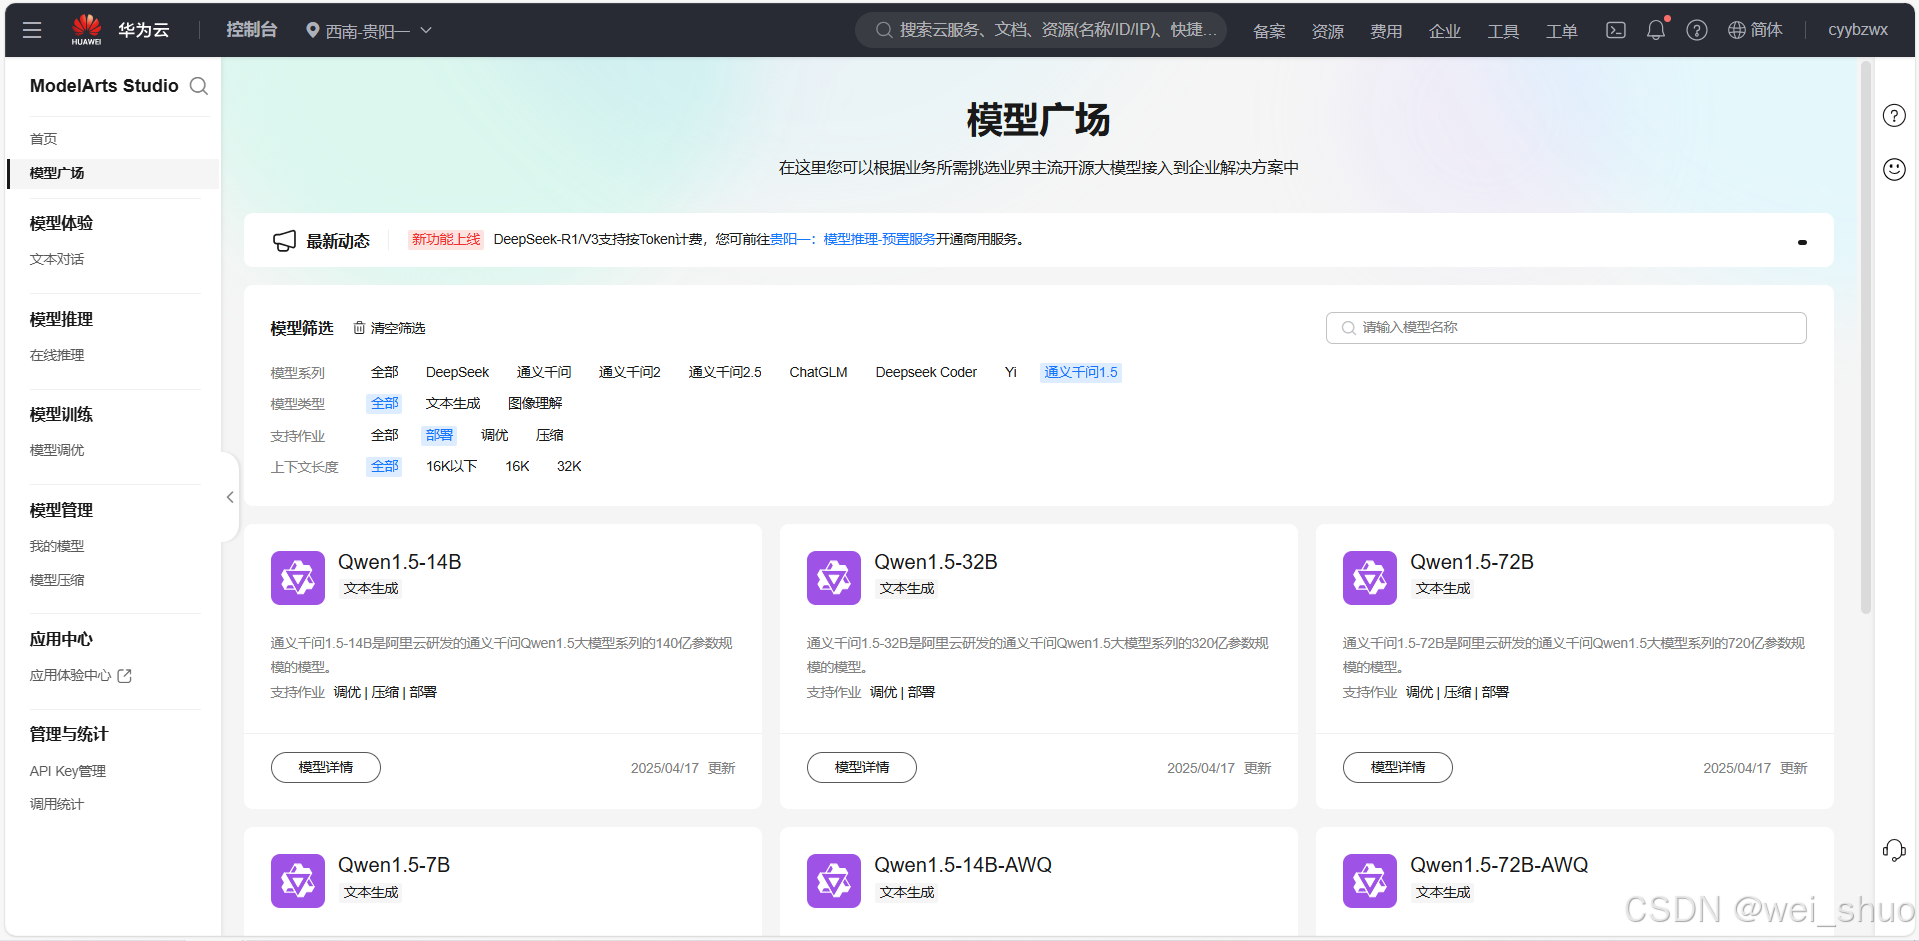The width and height of the screenshot is (1919, 941).
Task: Click the magnifier icon in the model name field
Action: 1349,328
